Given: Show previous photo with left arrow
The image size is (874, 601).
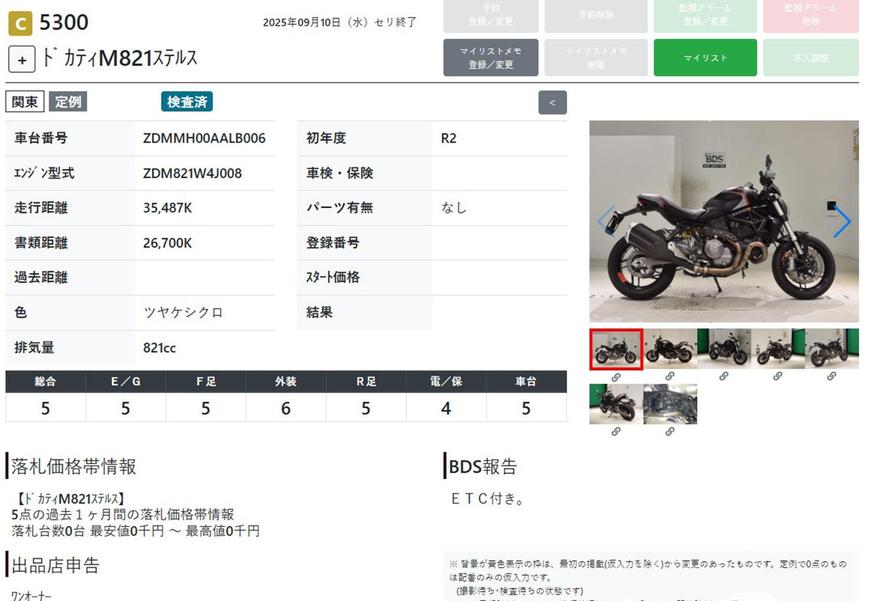Looking at the screenshot, I should coord(604,222).
